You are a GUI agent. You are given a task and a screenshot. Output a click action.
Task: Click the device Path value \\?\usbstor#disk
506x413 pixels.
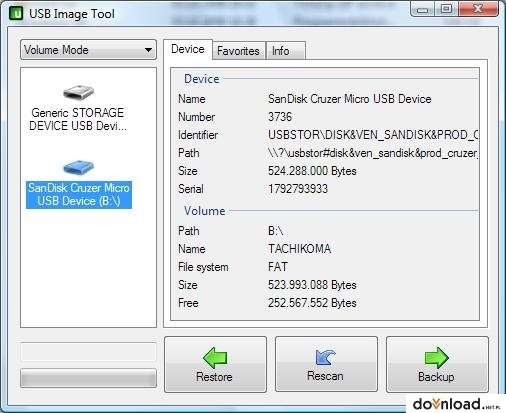pos(373,153)
